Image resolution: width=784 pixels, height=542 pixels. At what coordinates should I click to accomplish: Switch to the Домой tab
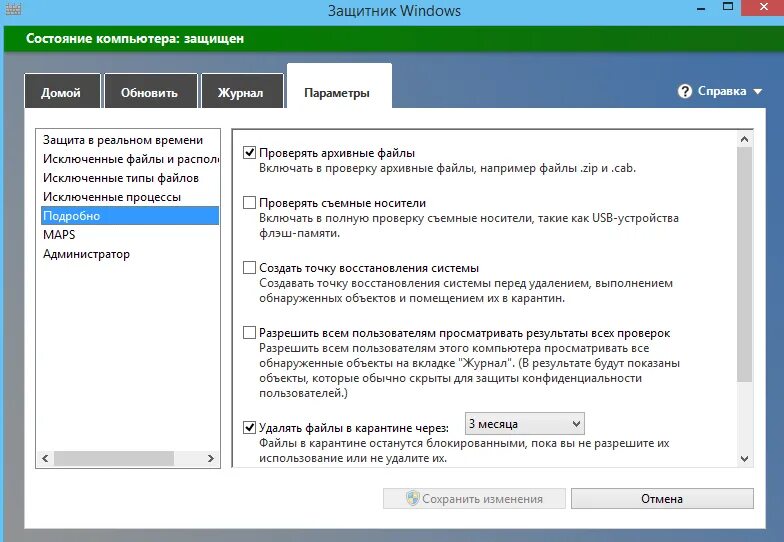click(x=62, y=91)
